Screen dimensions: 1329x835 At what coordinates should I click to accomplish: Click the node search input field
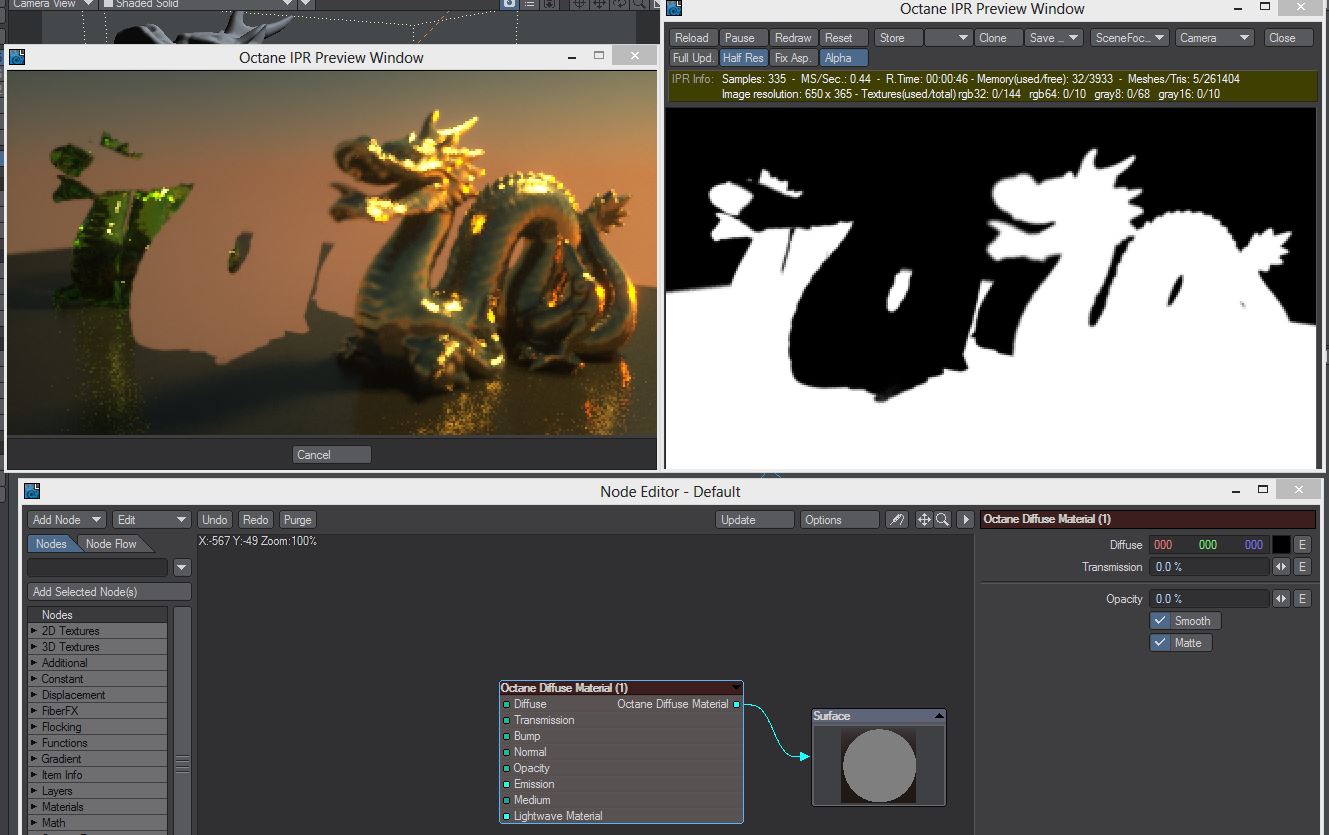pos(99,568)
